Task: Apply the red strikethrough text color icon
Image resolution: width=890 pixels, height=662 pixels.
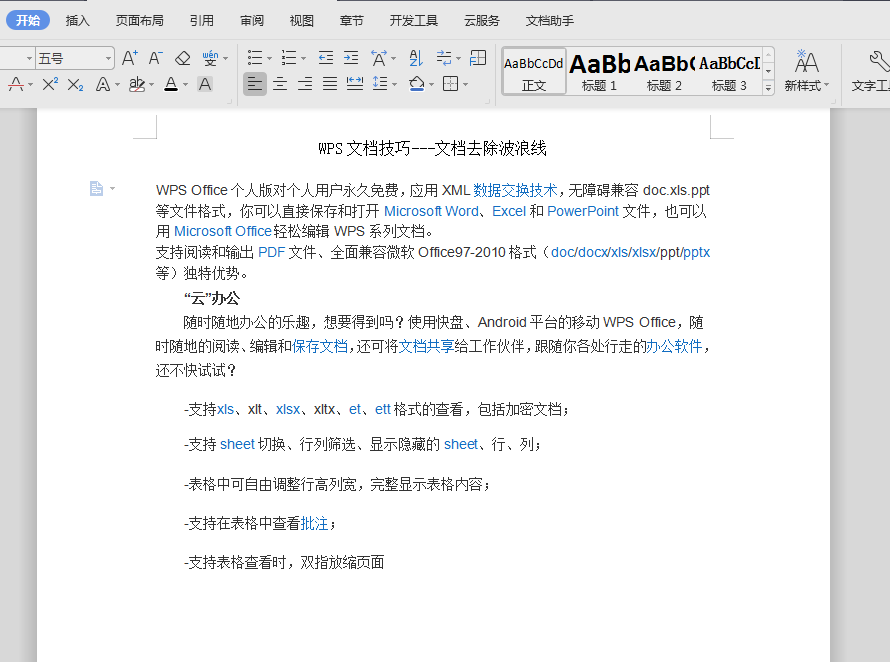Action: 16,85
